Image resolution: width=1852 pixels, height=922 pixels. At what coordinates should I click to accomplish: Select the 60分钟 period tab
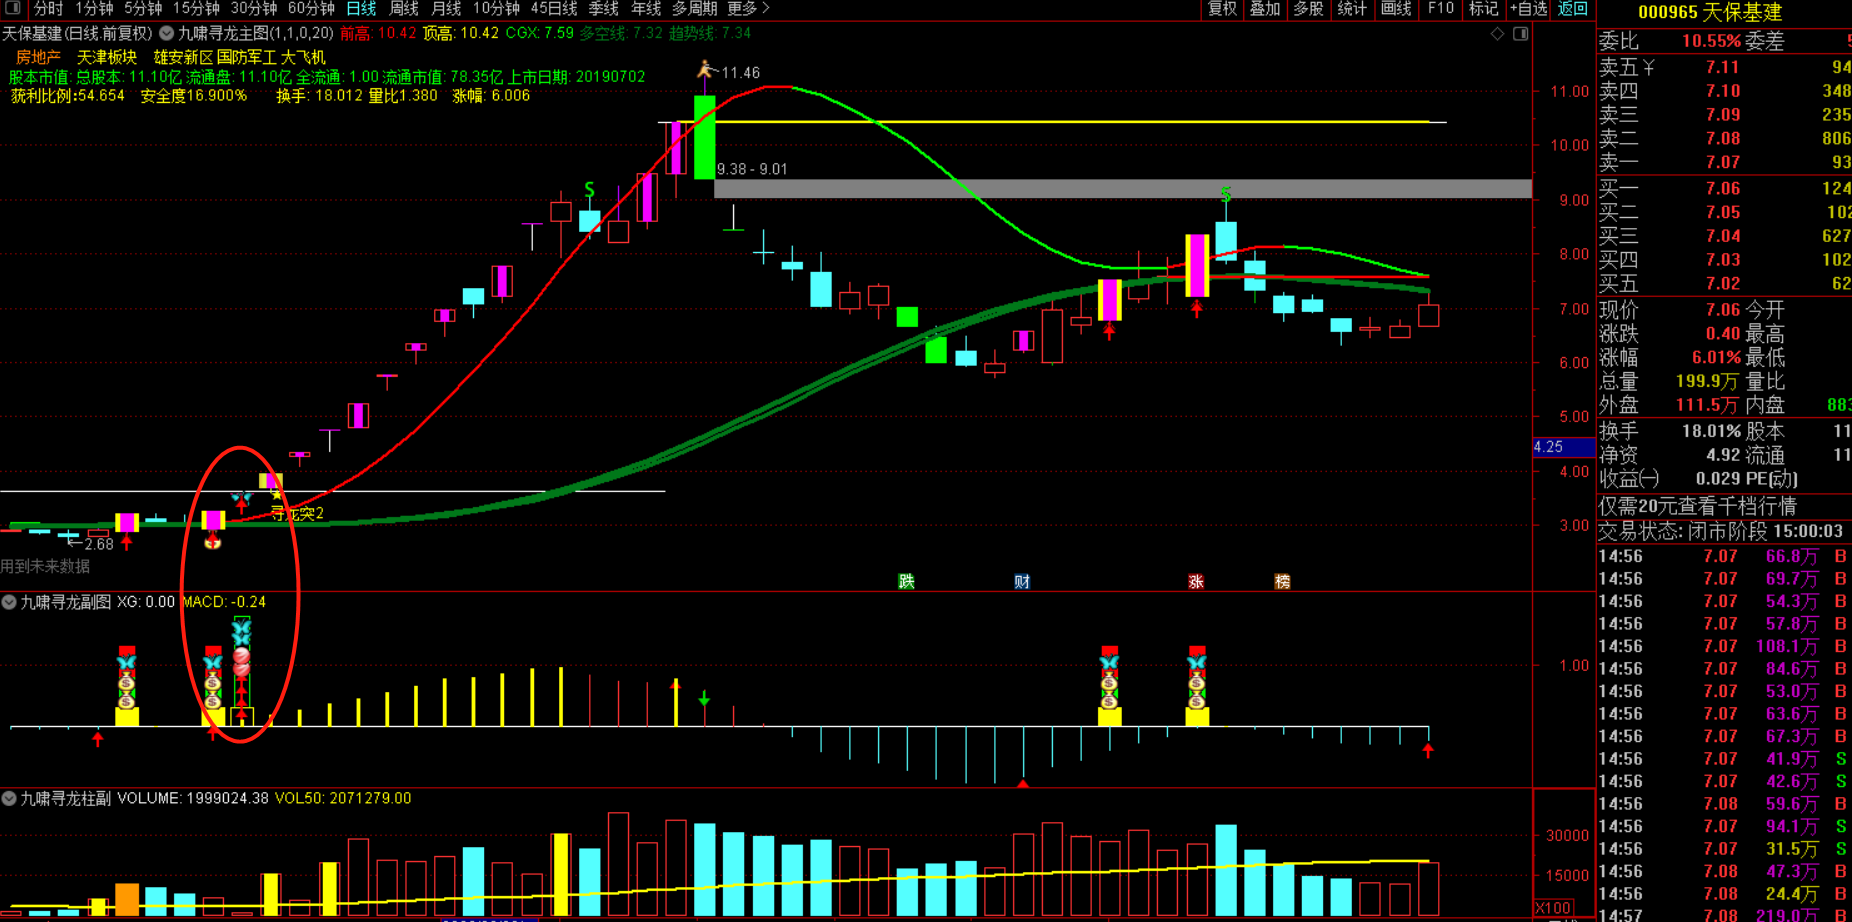(x=311, y=8)
